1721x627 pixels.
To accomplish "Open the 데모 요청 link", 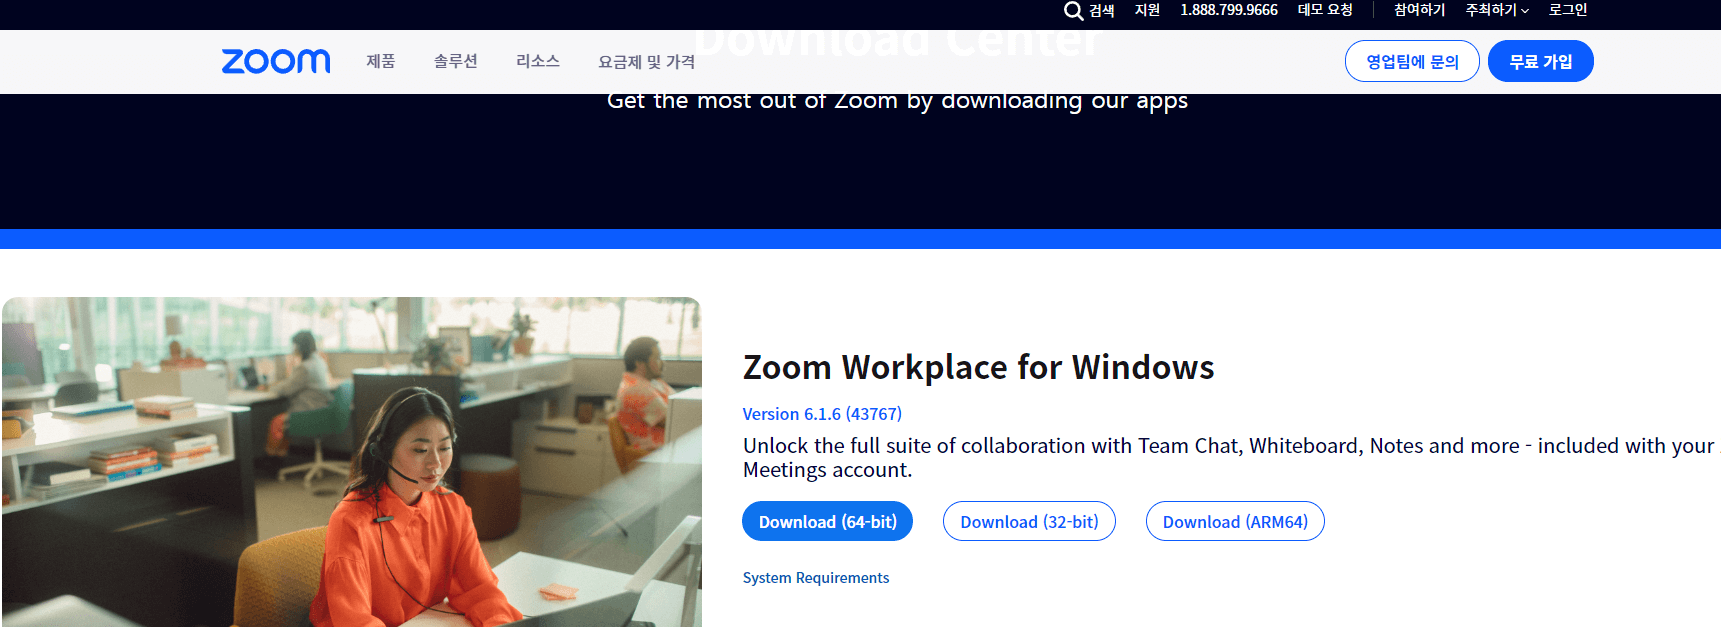I will tap(1325, 10).
